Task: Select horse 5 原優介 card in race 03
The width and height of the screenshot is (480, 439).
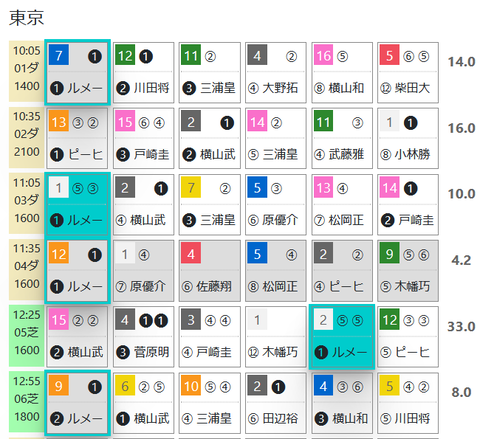Action: pos(276,204)
